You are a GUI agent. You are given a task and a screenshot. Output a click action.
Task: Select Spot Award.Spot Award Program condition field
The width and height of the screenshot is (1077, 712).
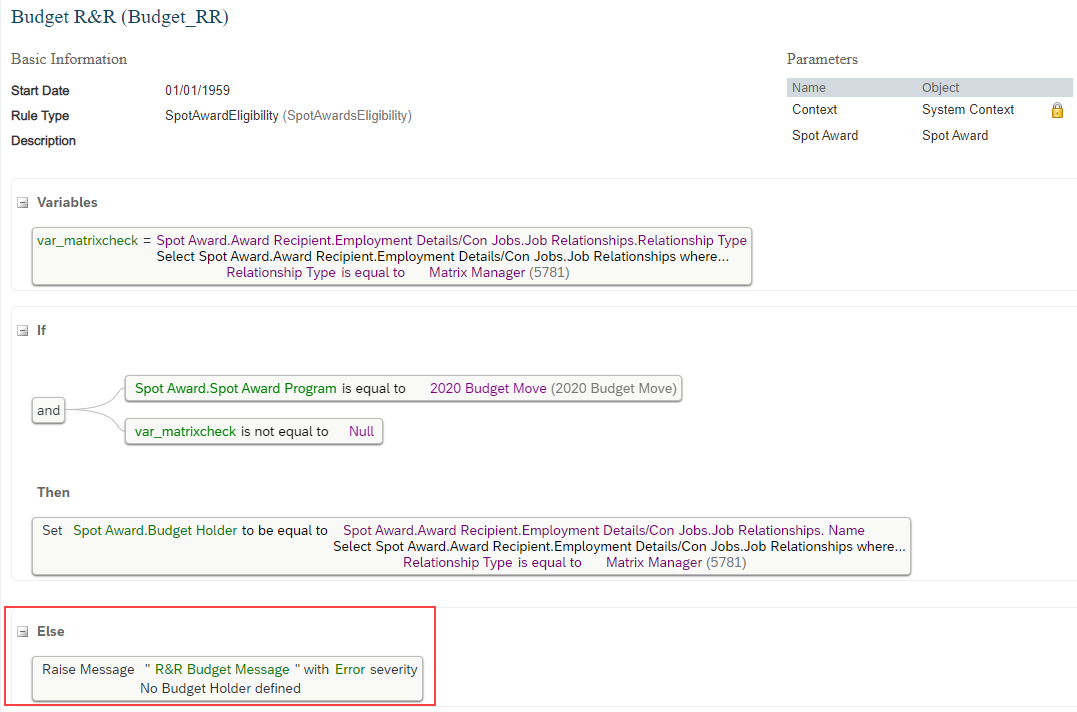[x=236, y=389]
